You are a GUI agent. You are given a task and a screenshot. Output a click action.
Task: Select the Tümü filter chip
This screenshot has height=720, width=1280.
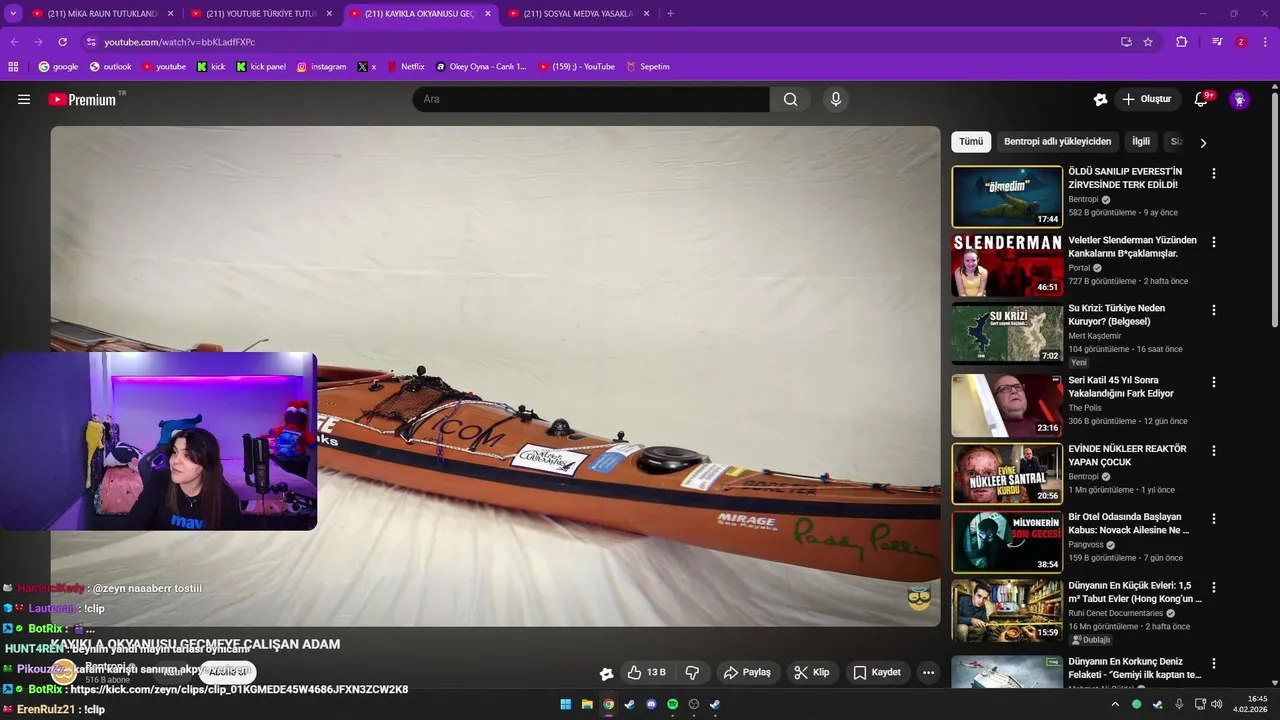click(971, 142)
